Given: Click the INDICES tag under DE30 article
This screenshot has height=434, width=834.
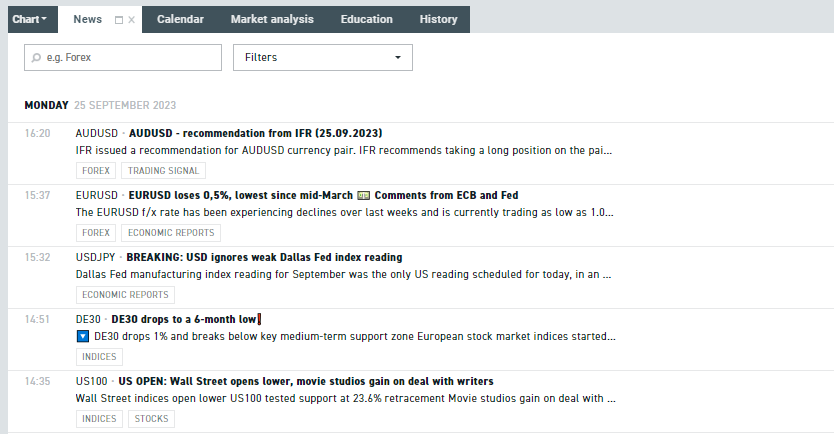Looking at the screenshot, I should tap(99, 357).
